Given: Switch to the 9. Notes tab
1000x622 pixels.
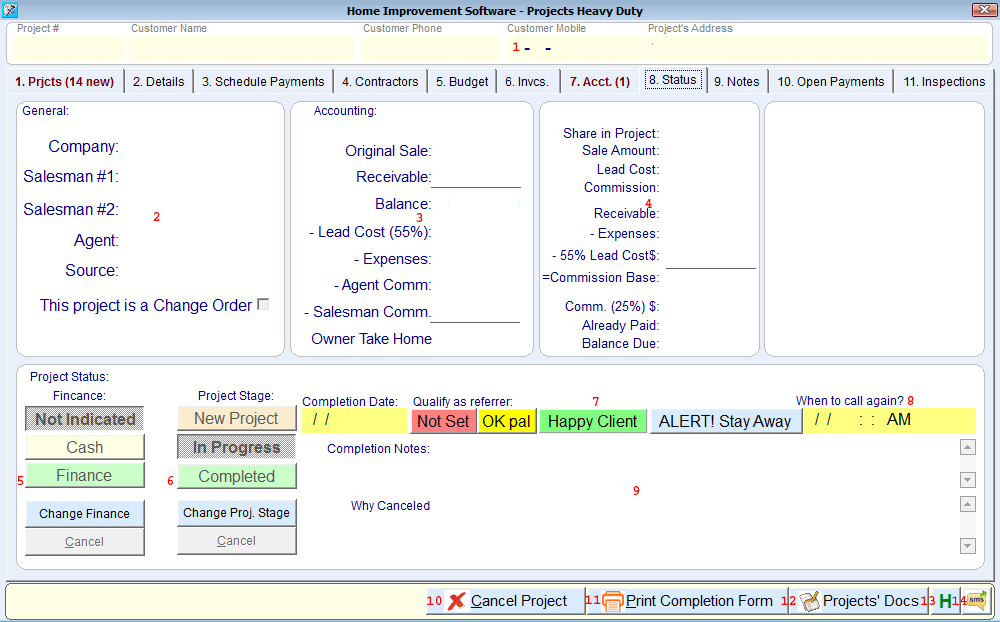Looking at the screenshot, I should click(x=737, y=82).
